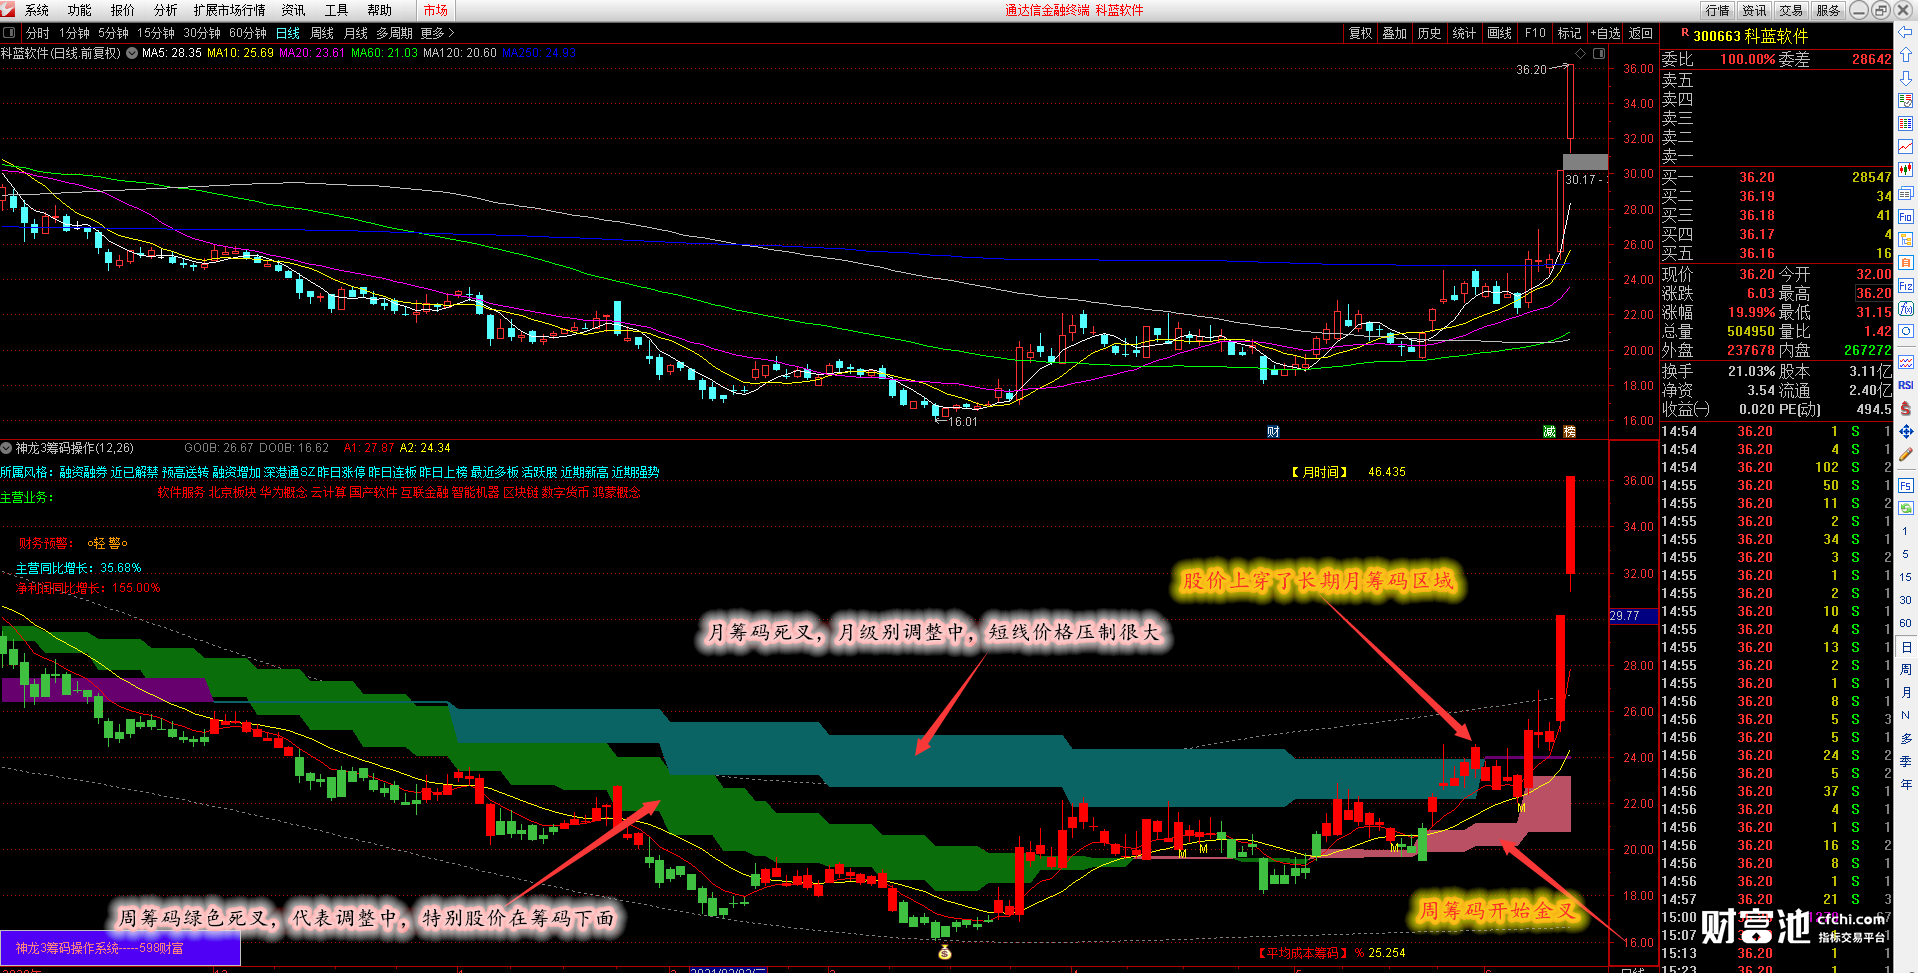Image resolution: width=1918 pixels, height=973 pixels.
Task: Click the 画线 drawing button
Action: pos(1499,33)
